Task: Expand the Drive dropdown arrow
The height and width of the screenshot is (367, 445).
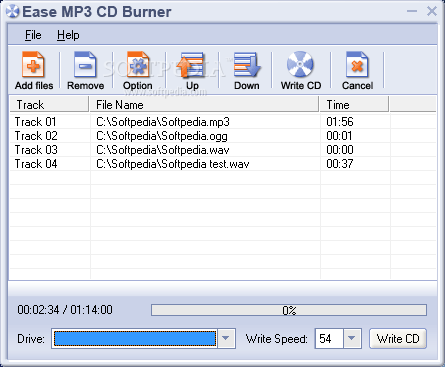Action: (x=226, y=338)
